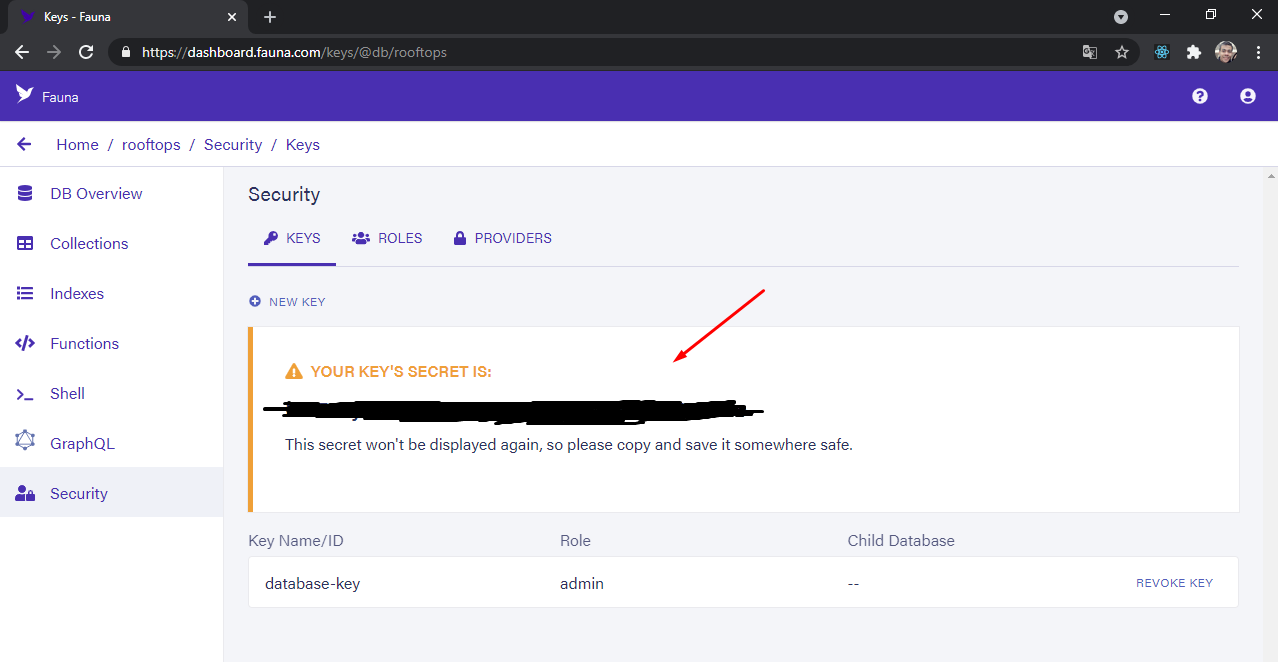Click the admin role cell
This screenshot has height=662, width=1278.
pos(582,583)
